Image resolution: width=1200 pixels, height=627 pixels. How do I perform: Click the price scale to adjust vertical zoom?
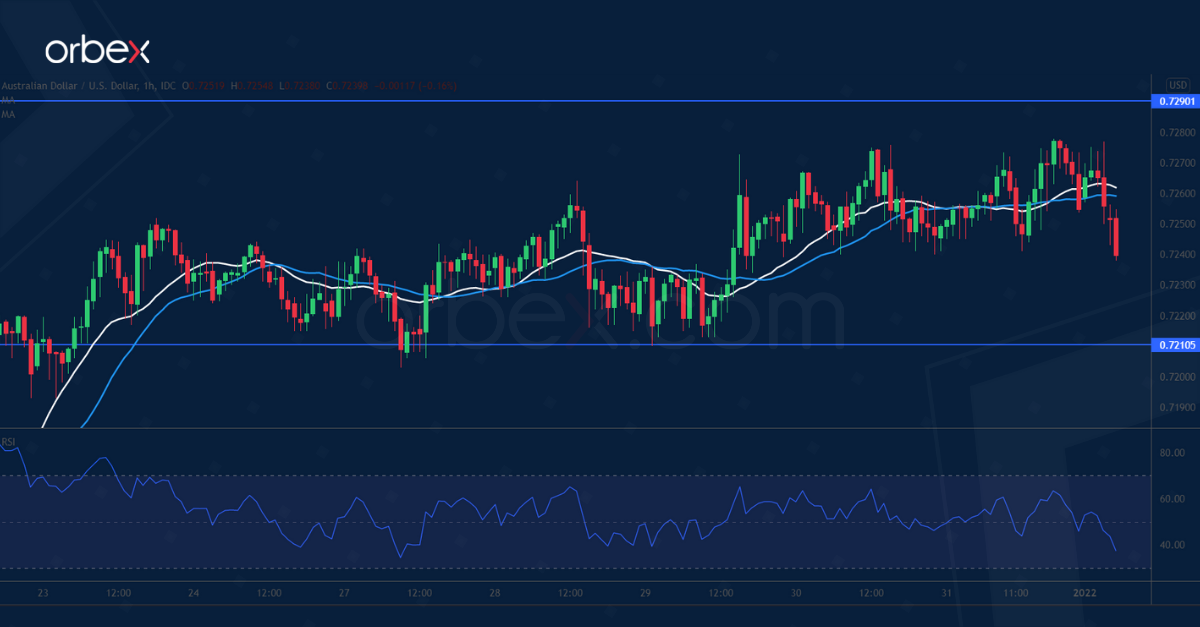tap(1173, 250)
